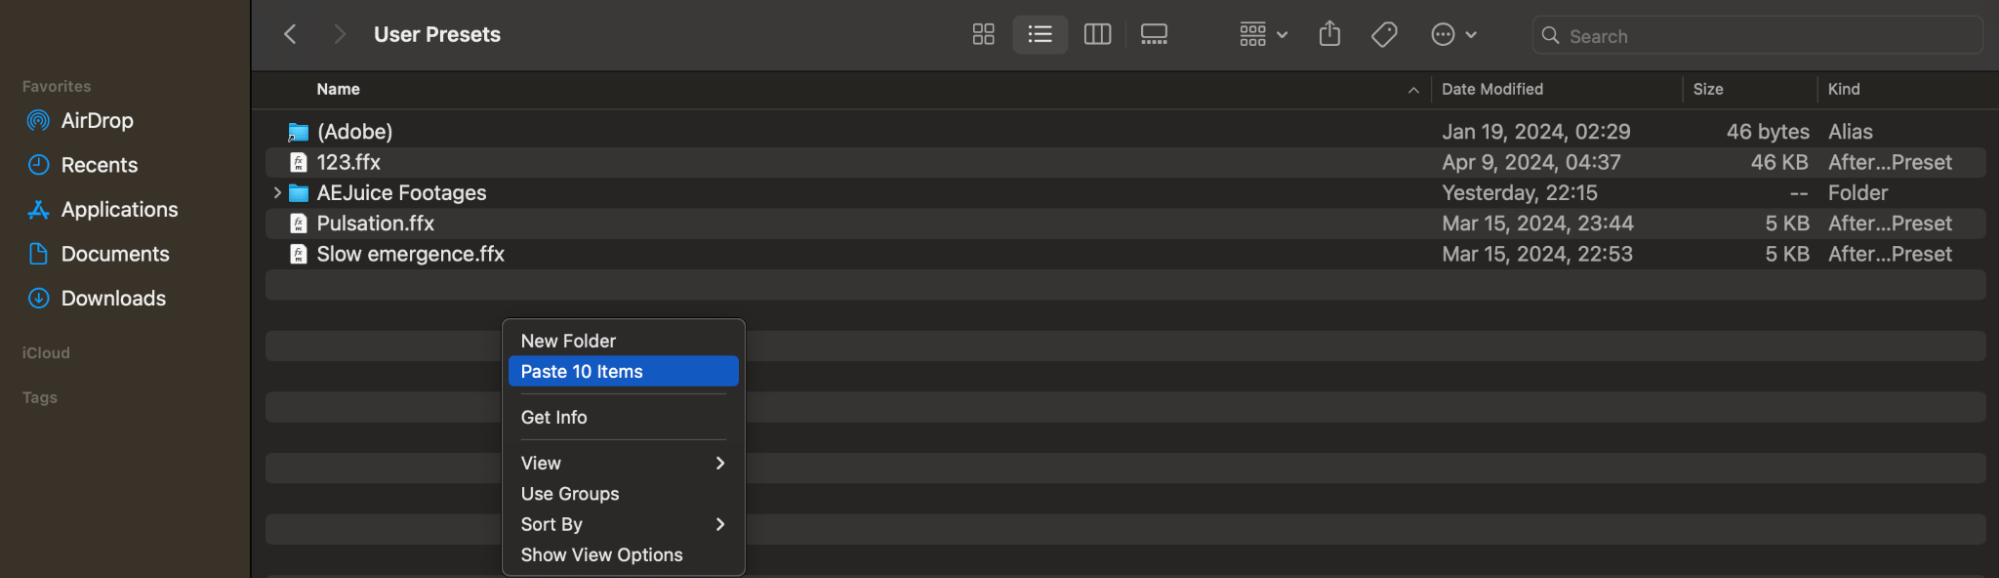Toggle Use Groups in context menu
Screen dimensions: 1999x578
point(570,494)
